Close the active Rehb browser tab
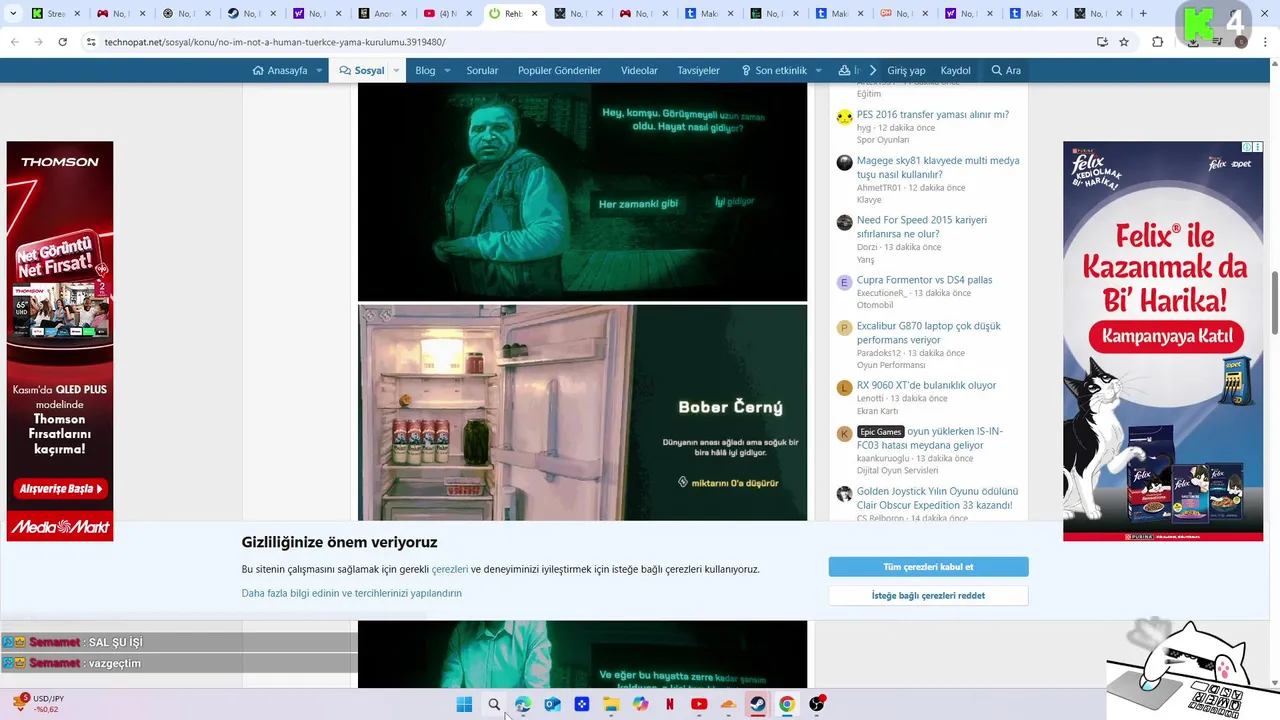1280x720 pixels. pos(534,14)
